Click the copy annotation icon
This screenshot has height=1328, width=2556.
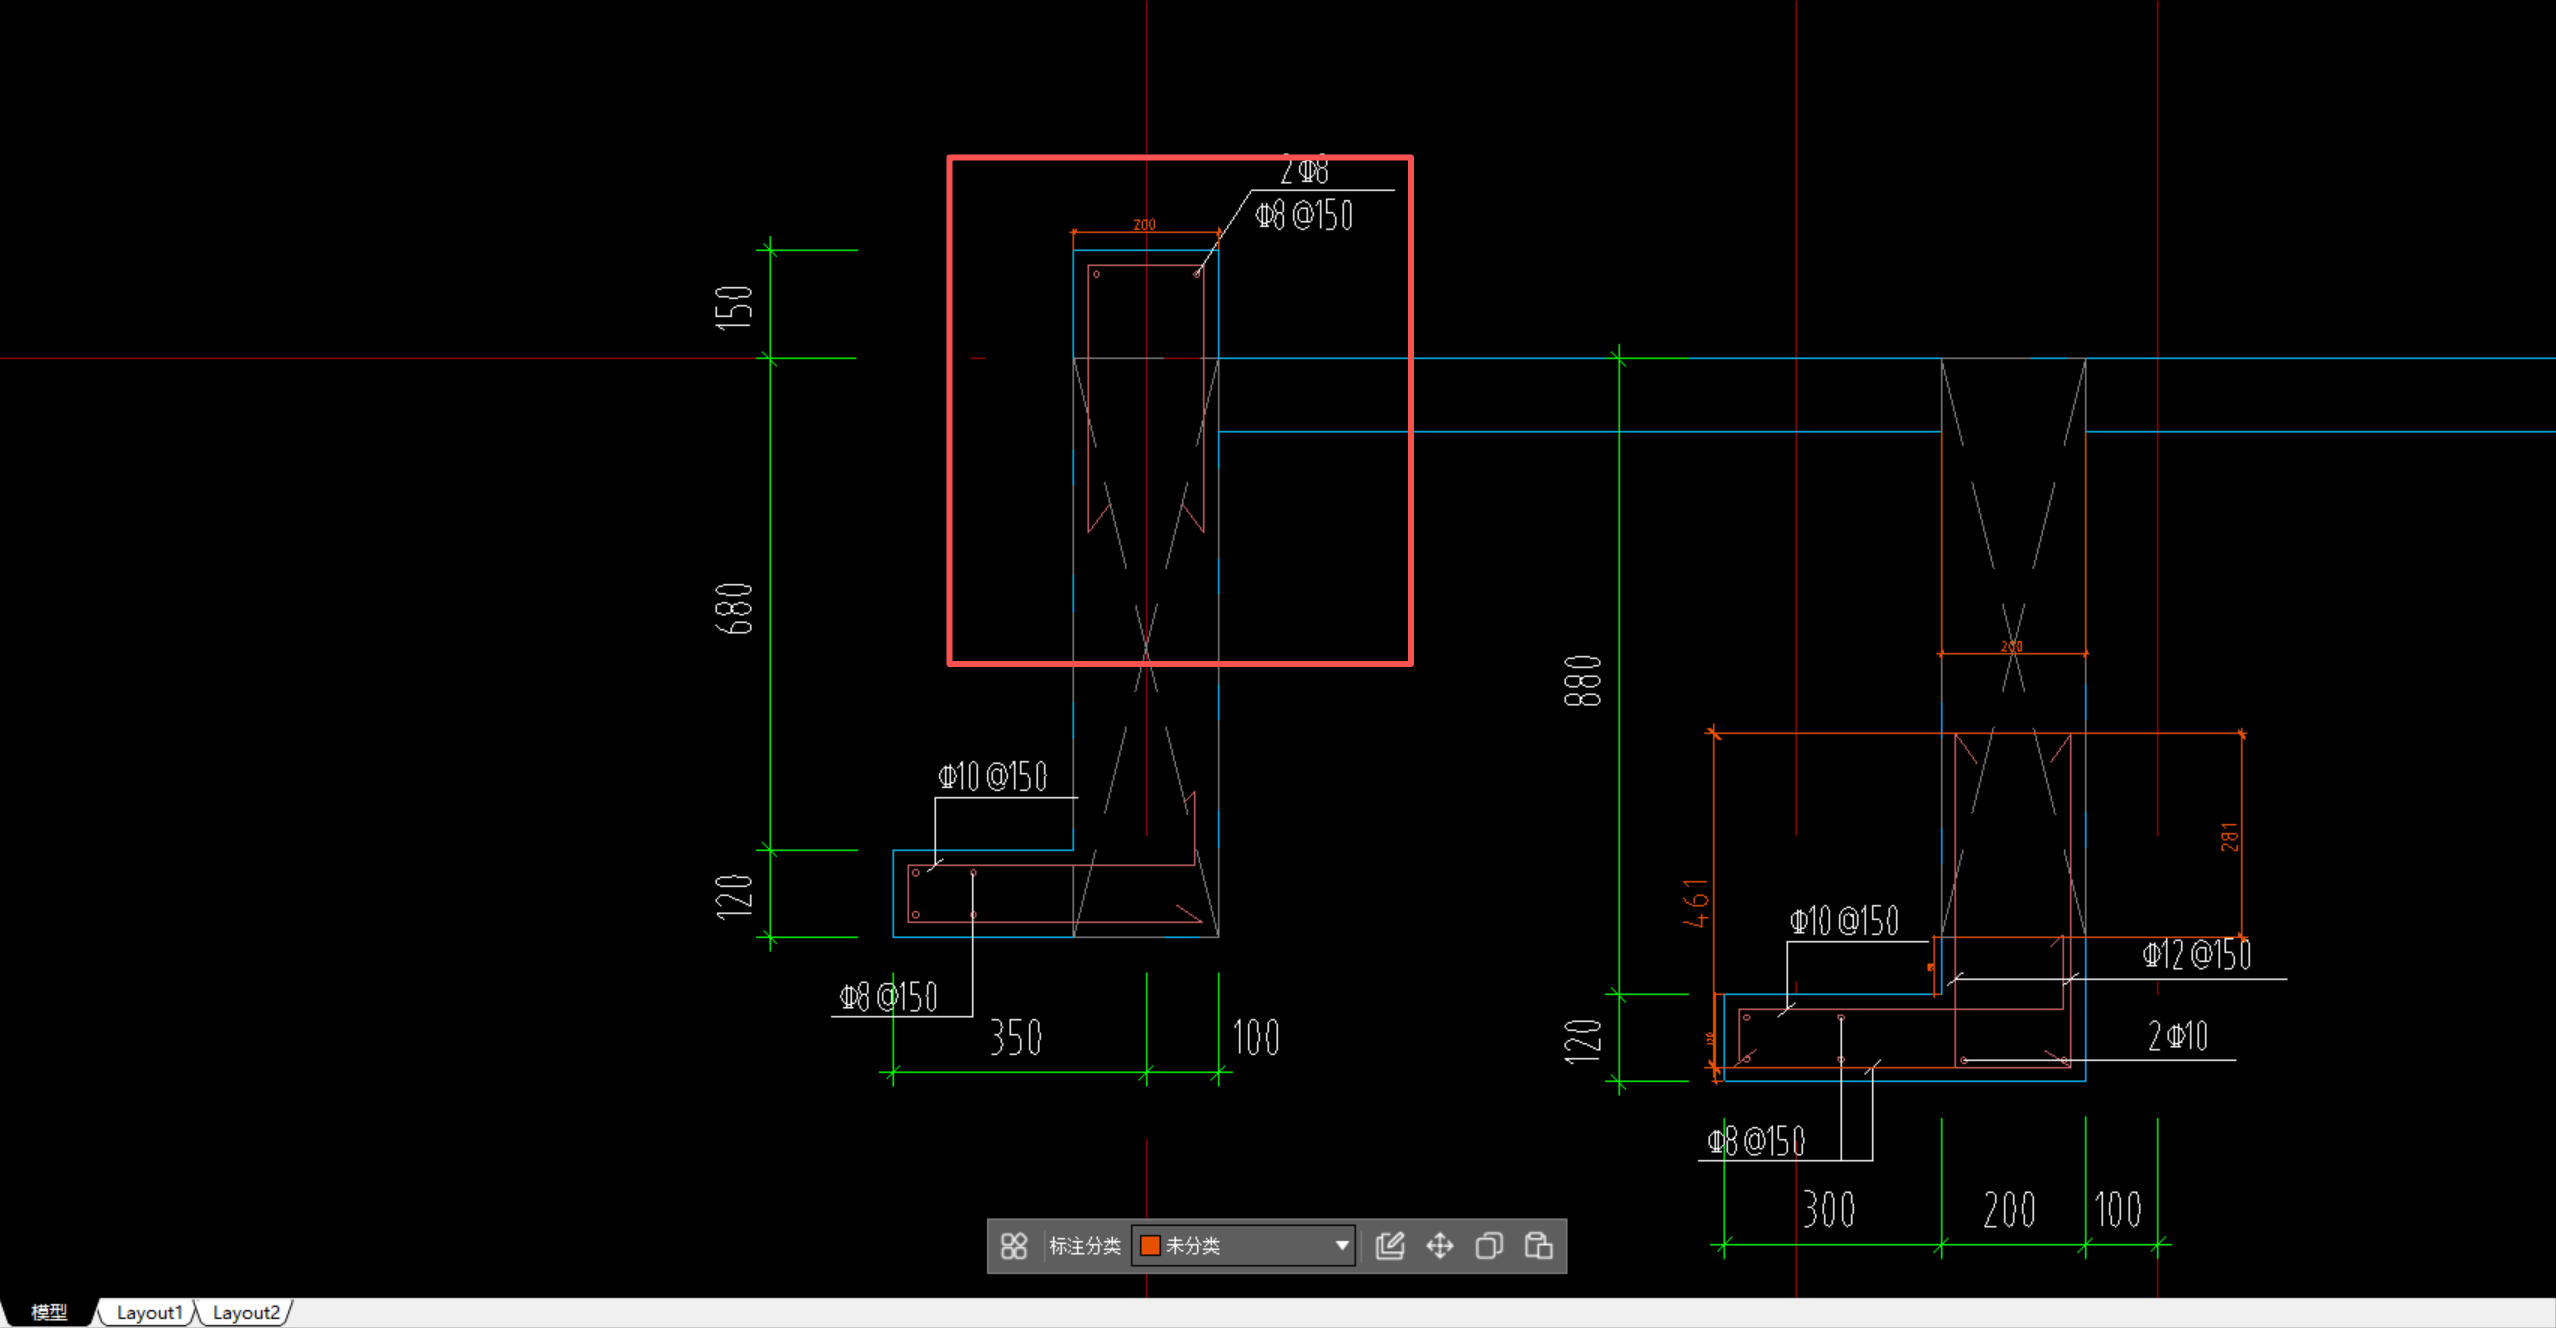tap(1489, 1246)
